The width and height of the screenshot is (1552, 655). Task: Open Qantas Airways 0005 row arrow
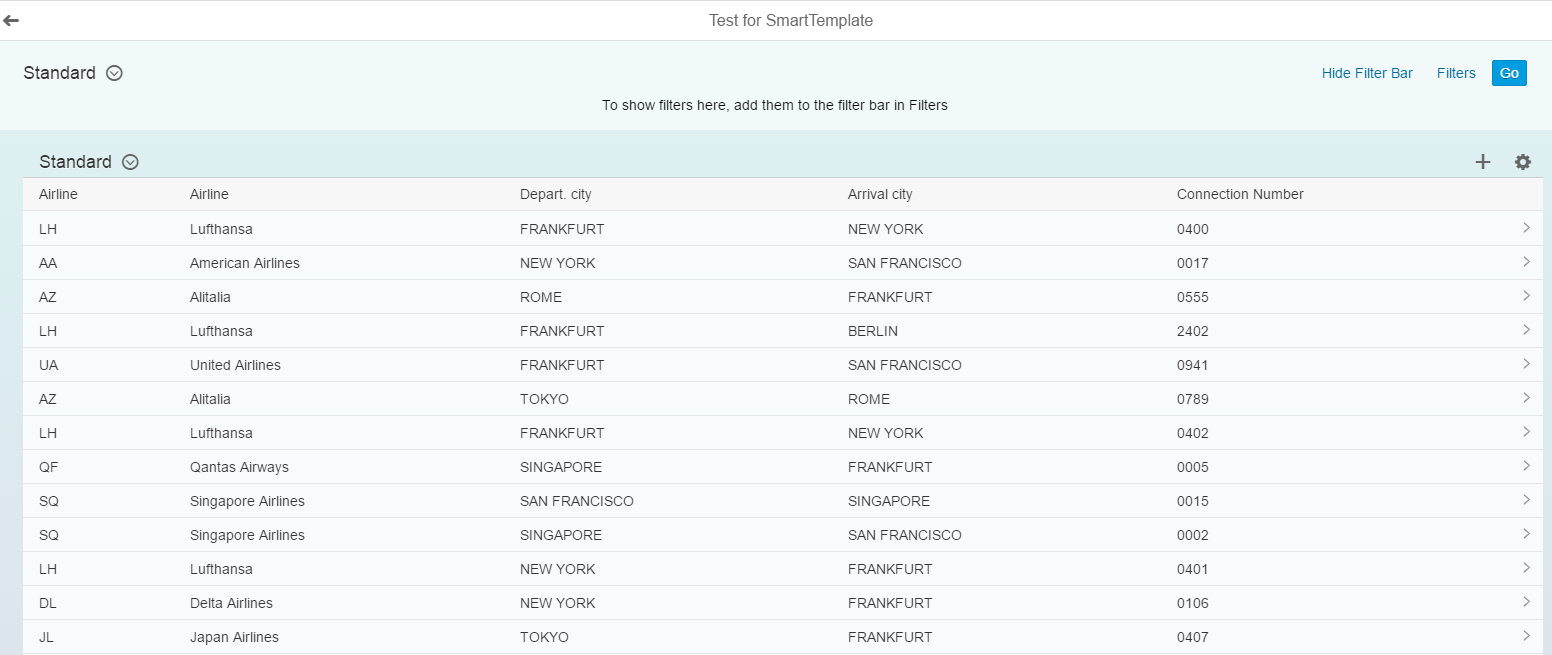tap(1526, 466)
